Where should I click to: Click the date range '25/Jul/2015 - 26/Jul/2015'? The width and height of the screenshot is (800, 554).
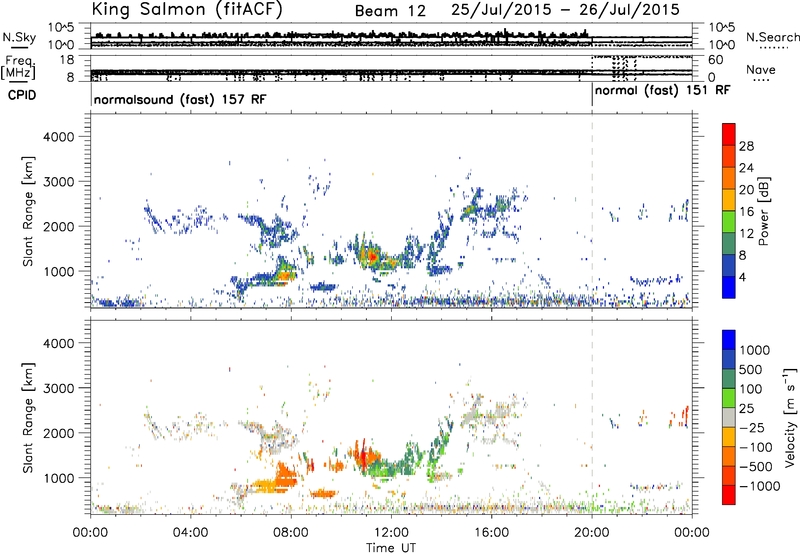pyautogui.click(x=565, y=10)
